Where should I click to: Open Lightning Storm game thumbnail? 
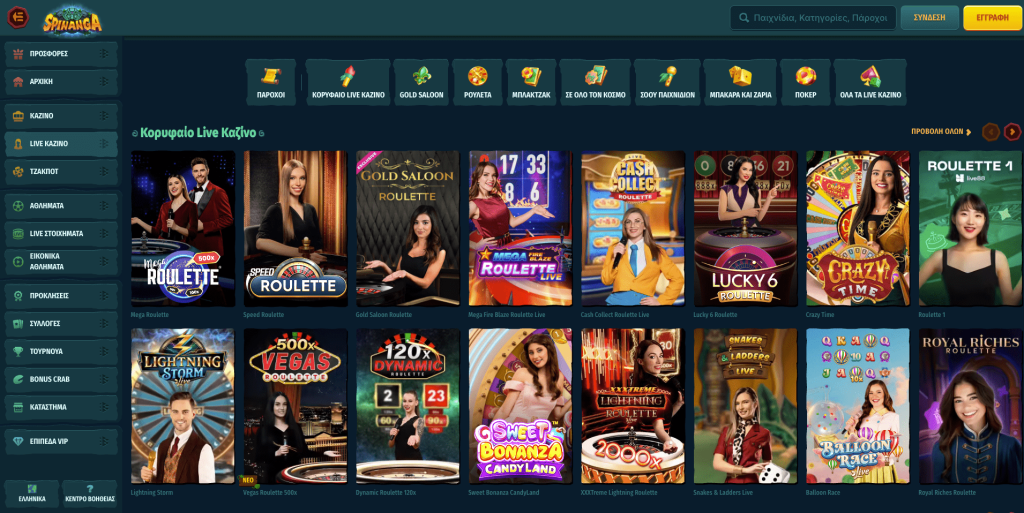pyautogui.click(x=183, y=406)
